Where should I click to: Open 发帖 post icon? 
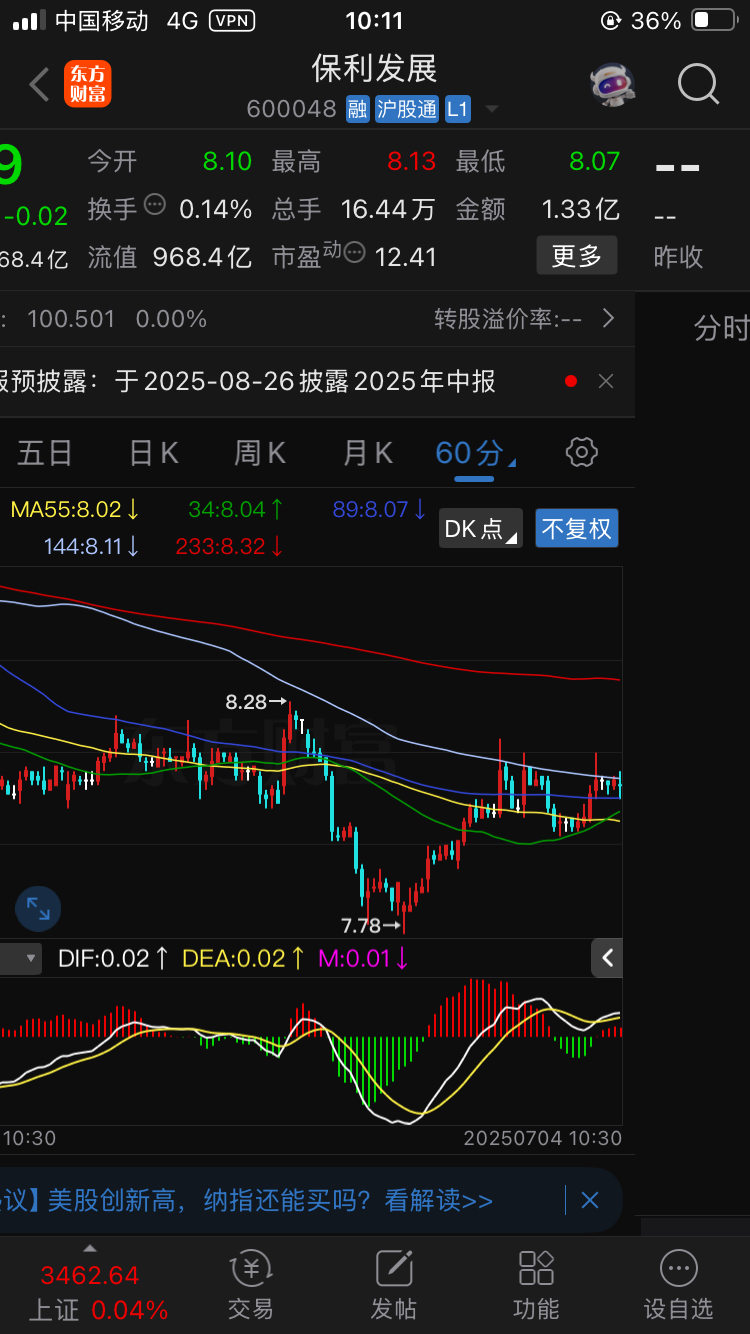click(393, 1286)
